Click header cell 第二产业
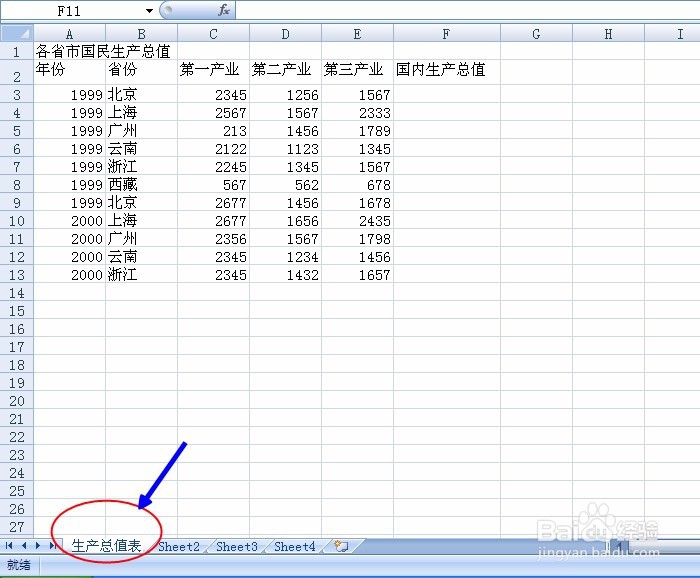The height and width of the screenshot is (578, 700). pyautogui.click(x=285, y=72)
